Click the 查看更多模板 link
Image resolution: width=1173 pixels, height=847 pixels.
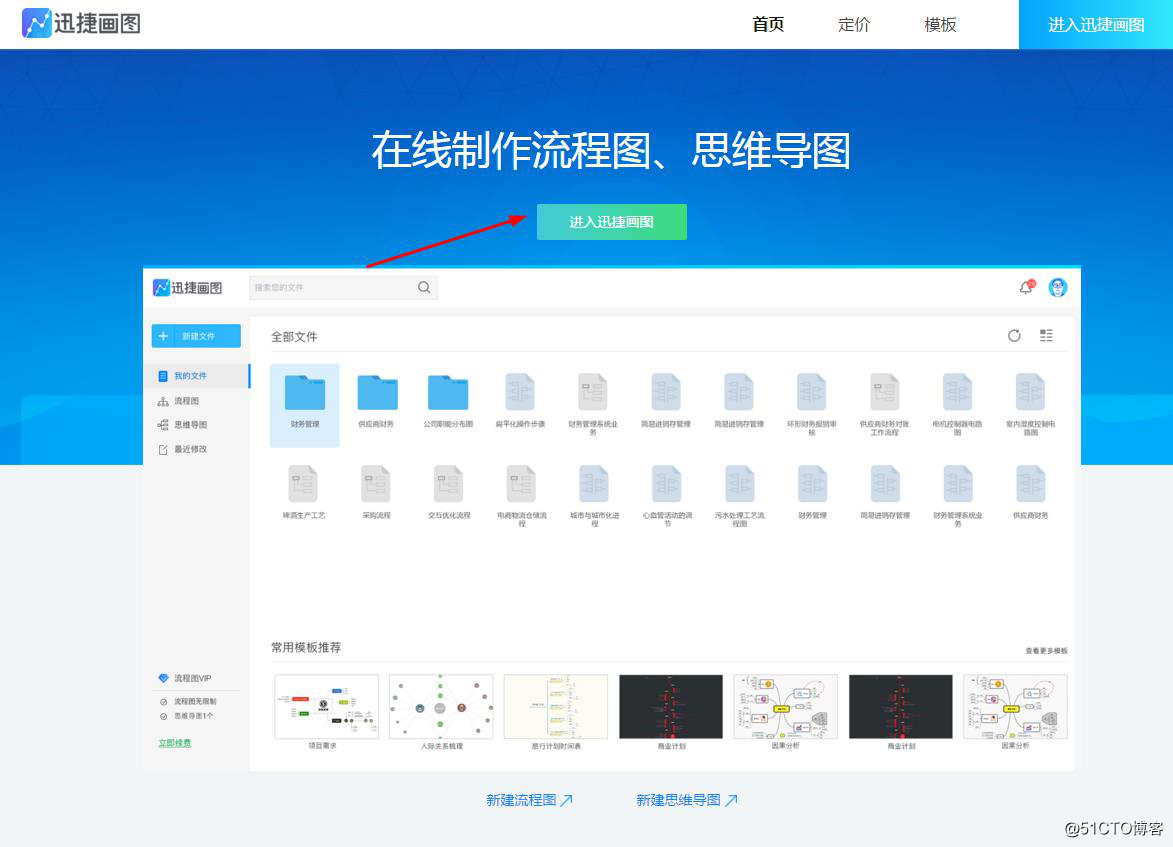click(x=1047, y=651)
